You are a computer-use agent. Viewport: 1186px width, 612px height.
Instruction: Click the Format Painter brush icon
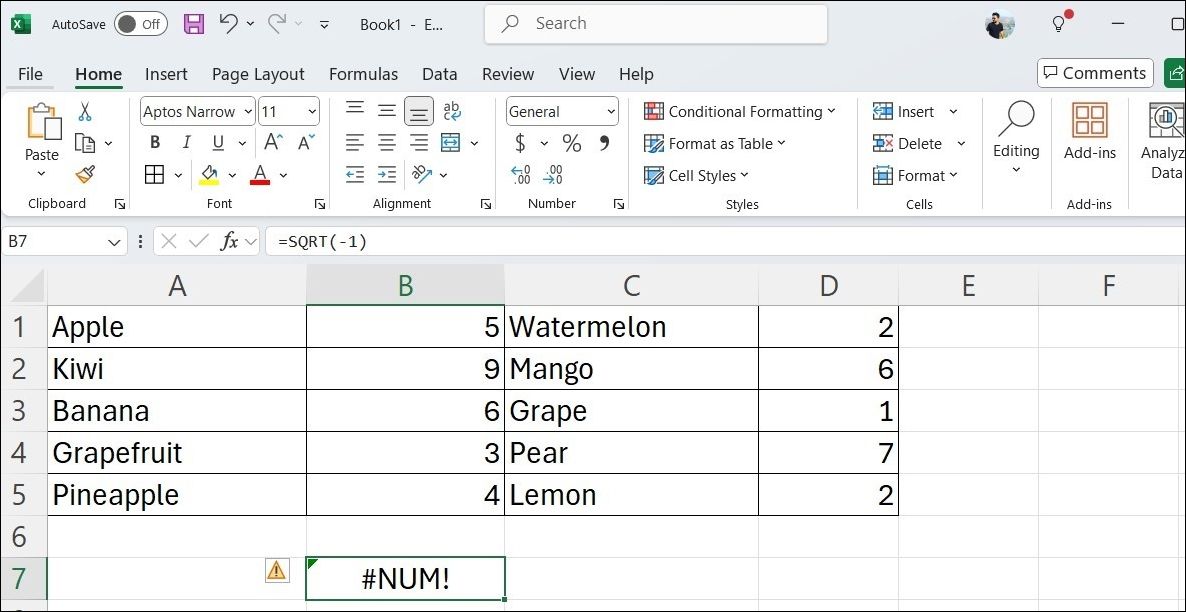point(85,175)
